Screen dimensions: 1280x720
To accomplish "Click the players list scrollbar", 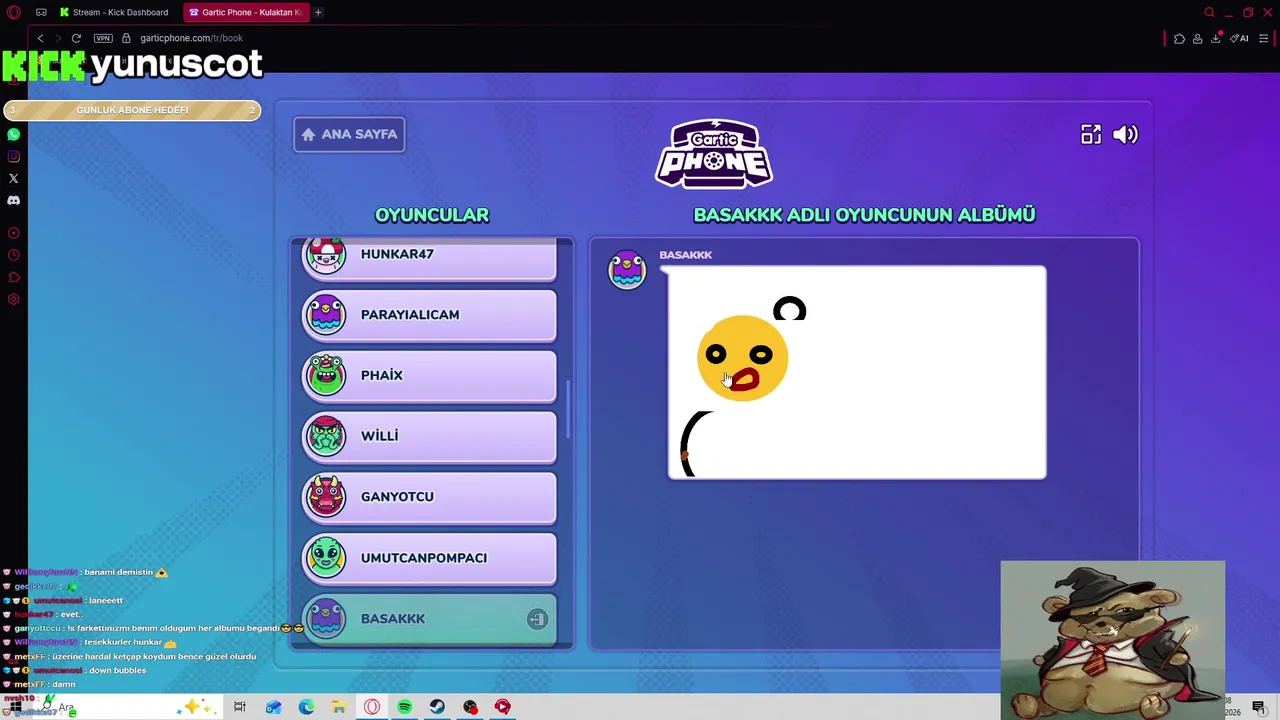I will pos(568,409).
